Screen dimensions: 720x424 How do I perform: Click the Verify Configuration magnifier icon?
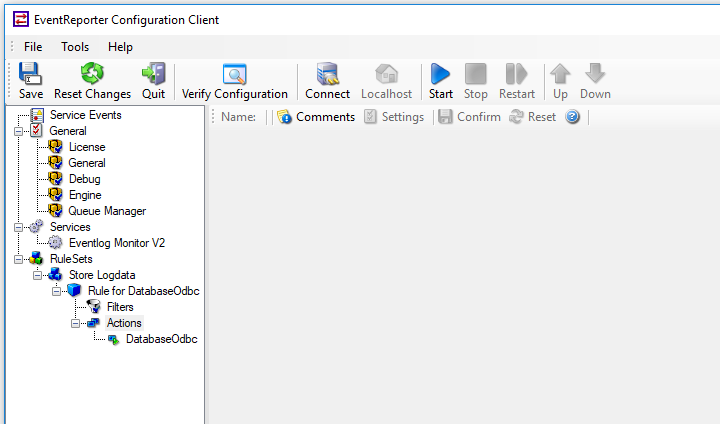click(x=235, y=73)
